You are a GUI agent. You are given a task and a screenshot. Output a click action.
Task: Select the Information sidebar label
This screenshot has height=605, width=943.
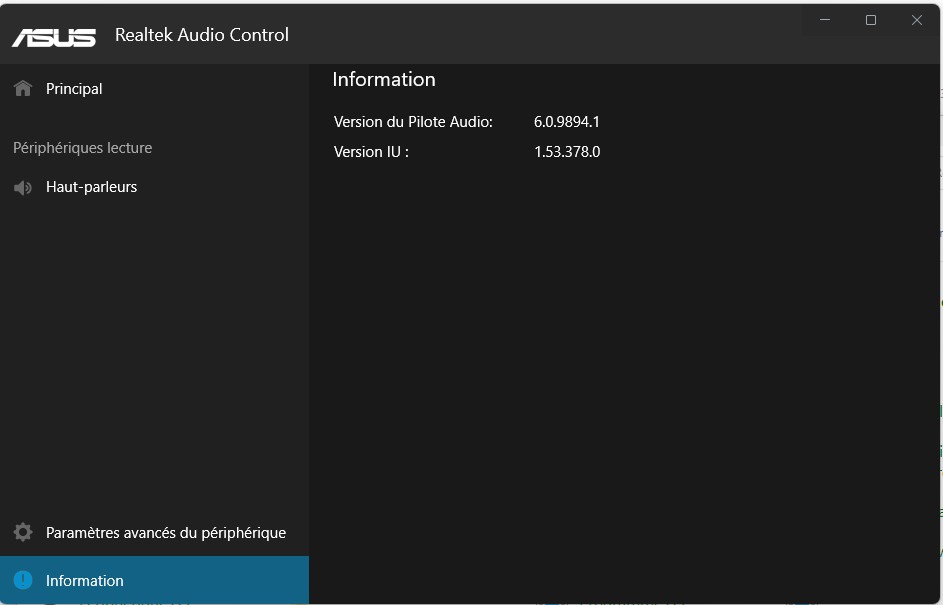pos(85,581)
